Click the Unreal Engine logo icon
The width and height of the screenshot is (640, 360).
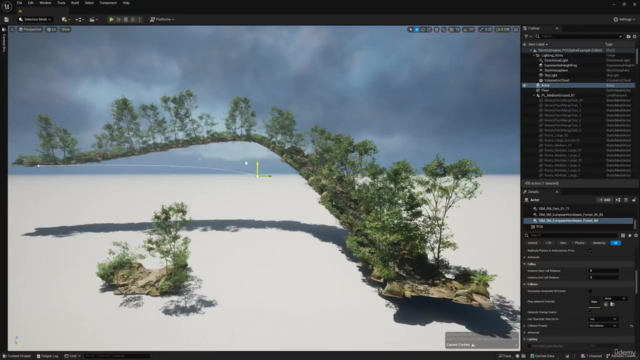(x=7, y=7)
